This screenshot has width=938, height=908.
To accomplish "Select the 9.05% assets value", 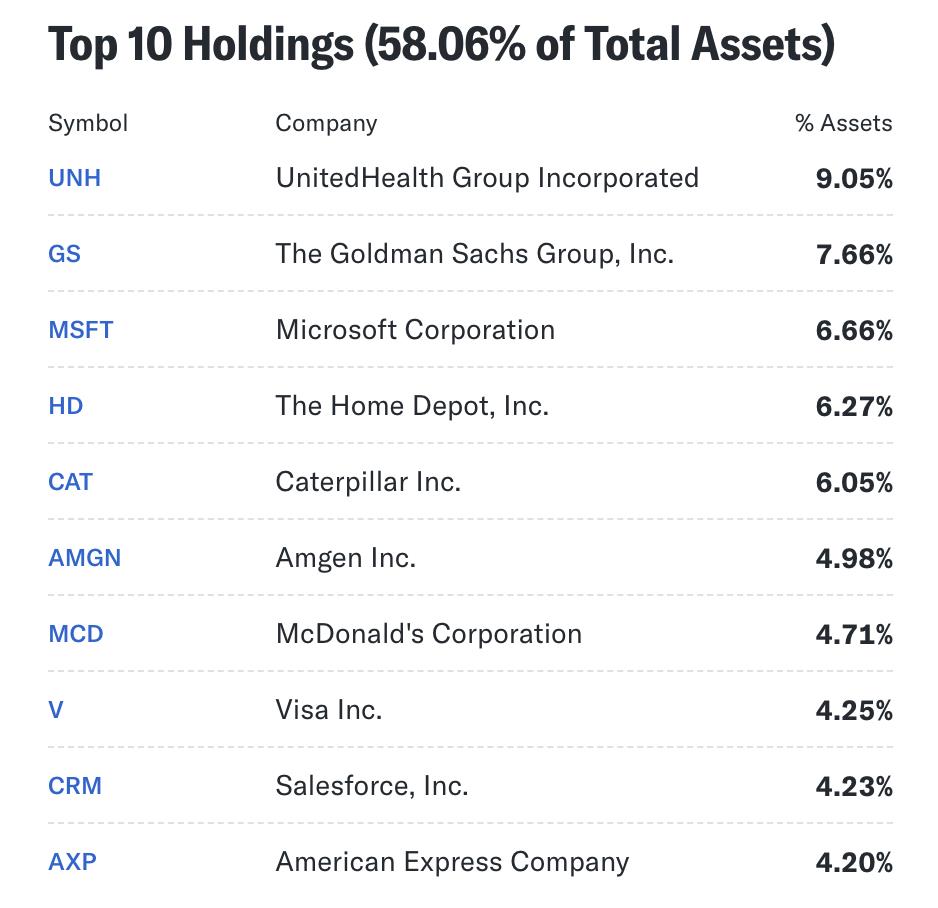I will 854,179.
